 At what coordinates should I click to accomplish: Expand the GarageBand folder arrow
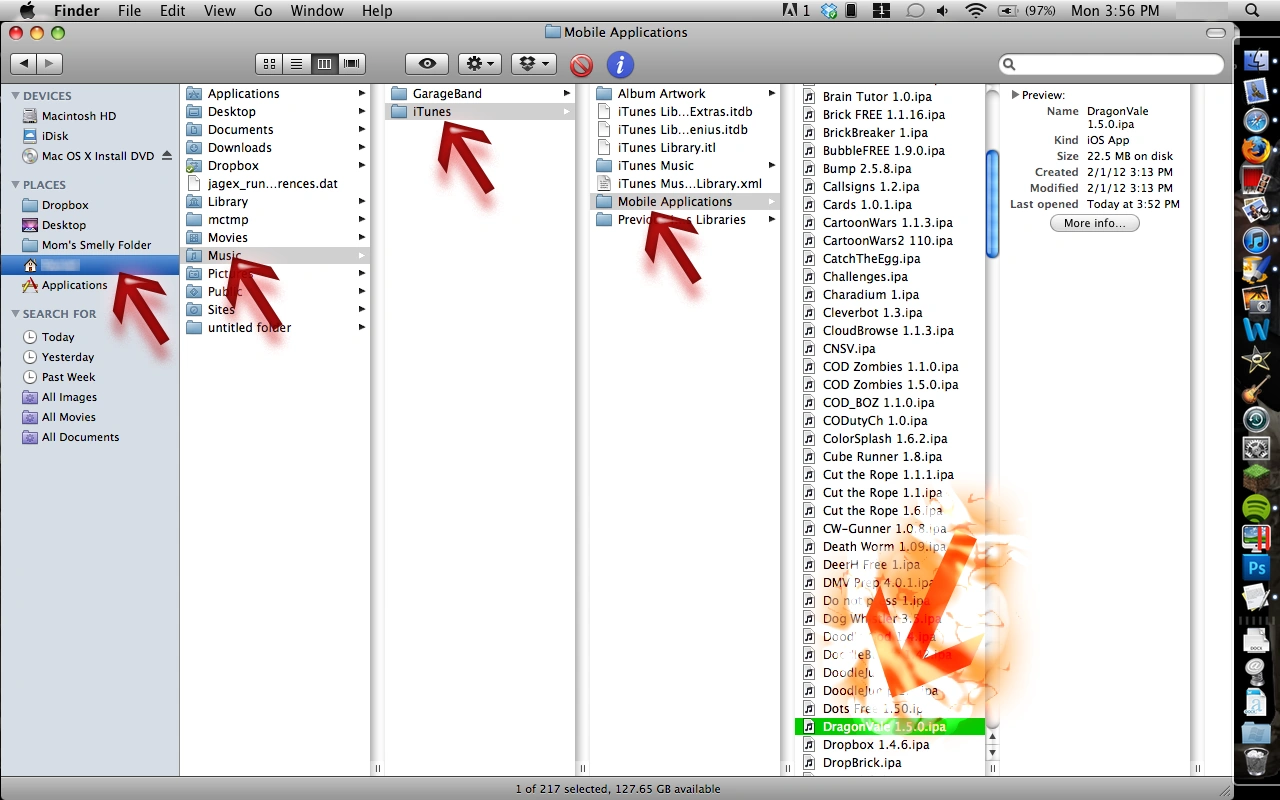pyautogui.click(x=567, y=94)
